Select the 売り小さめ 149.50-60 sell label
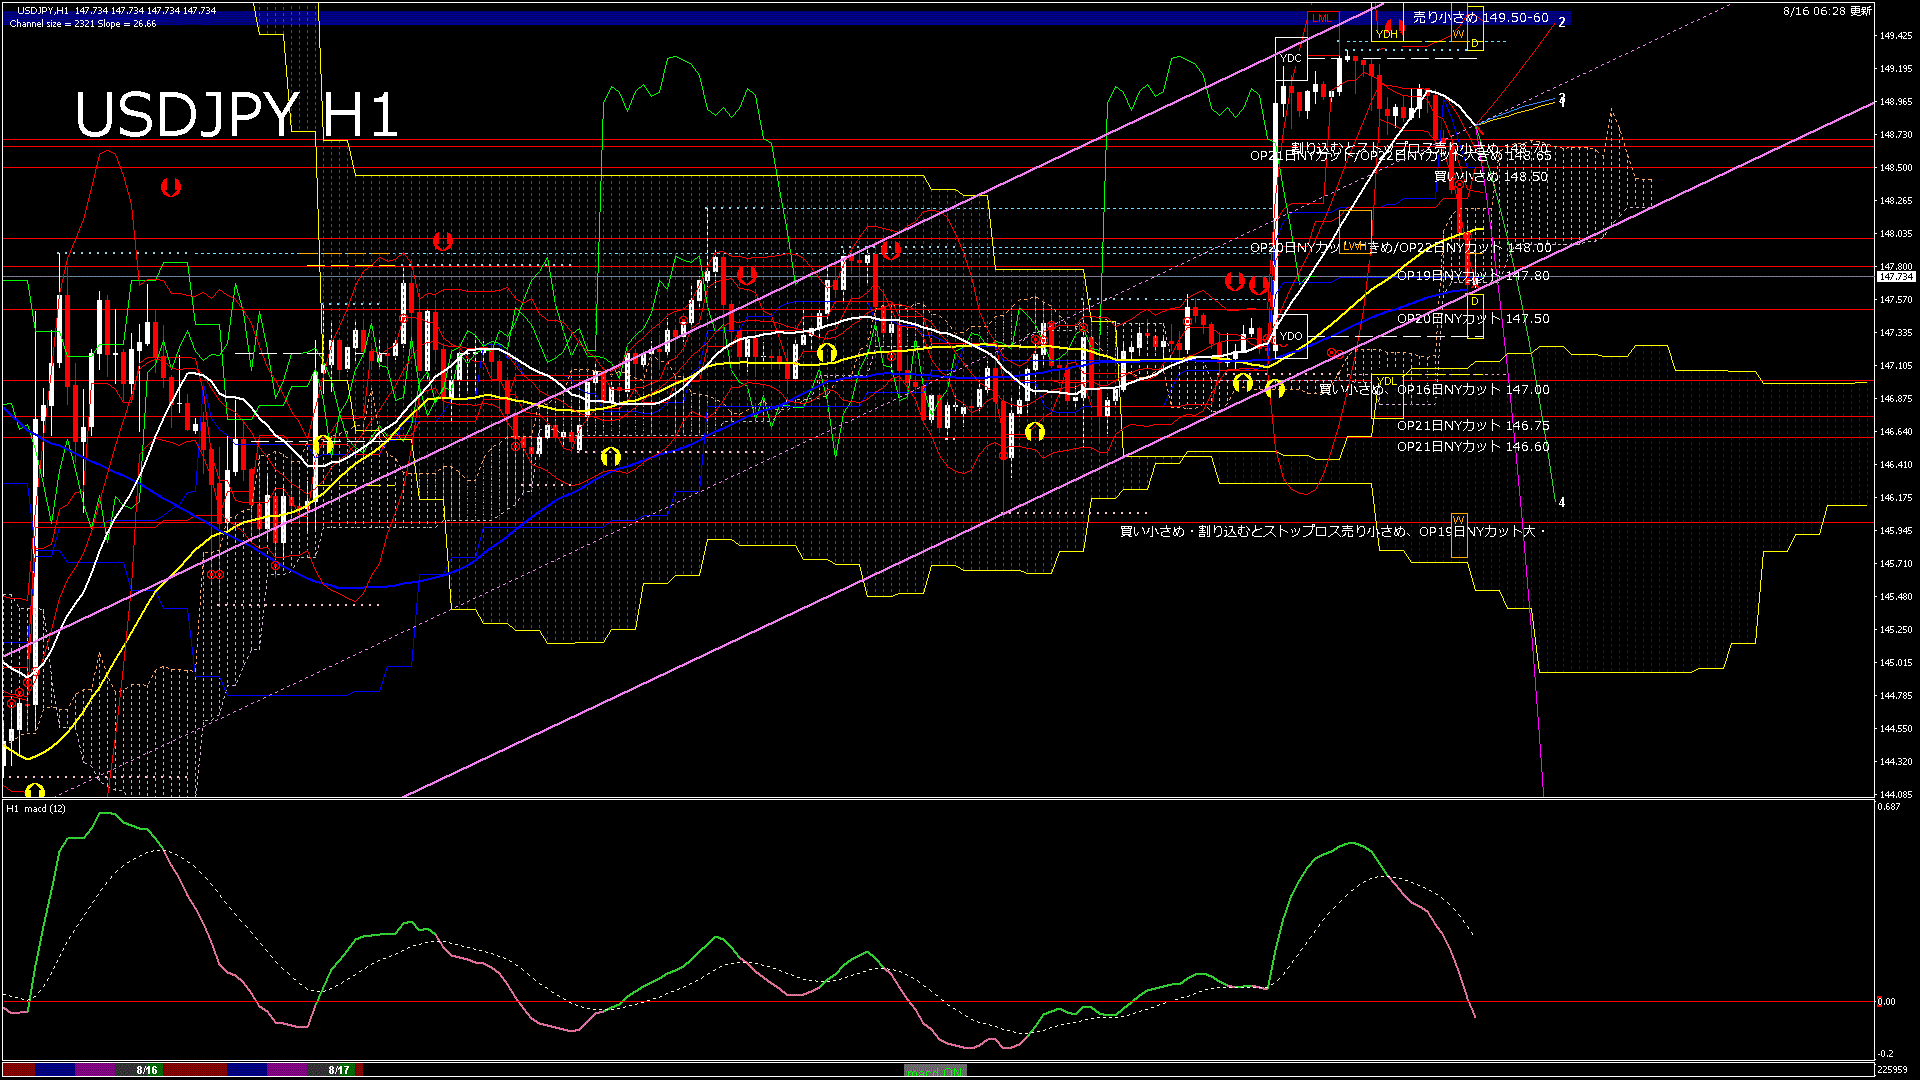This screenshot has width=1920, height=1080. coord(1480,18)
